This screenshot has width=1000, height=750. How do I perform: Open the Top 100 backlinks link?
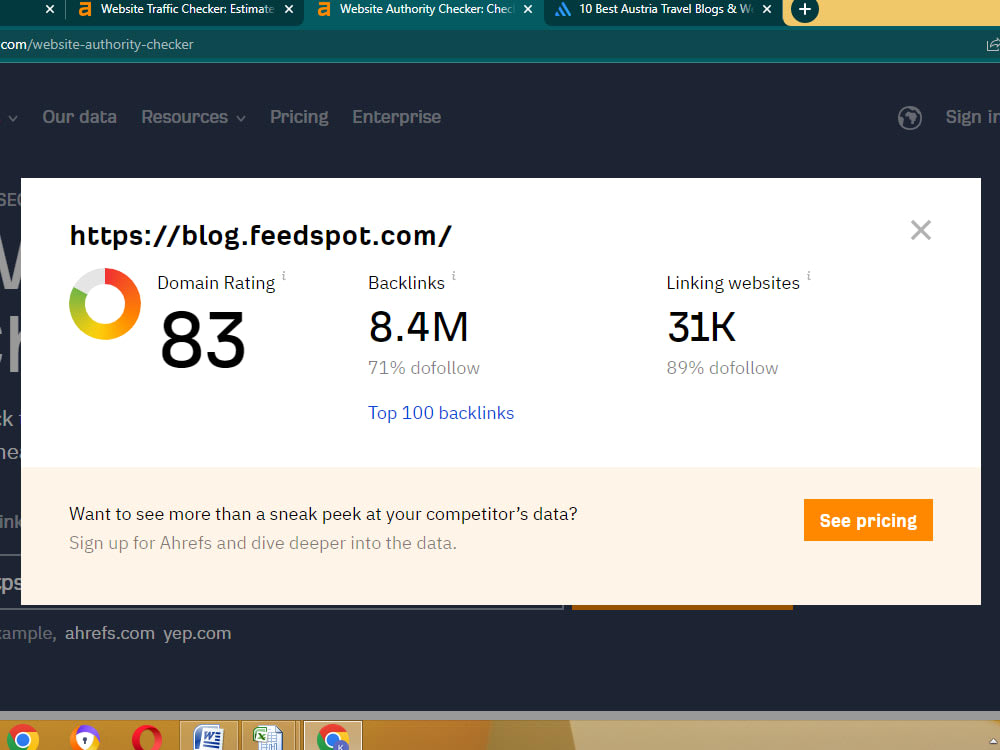click(441, 413)
